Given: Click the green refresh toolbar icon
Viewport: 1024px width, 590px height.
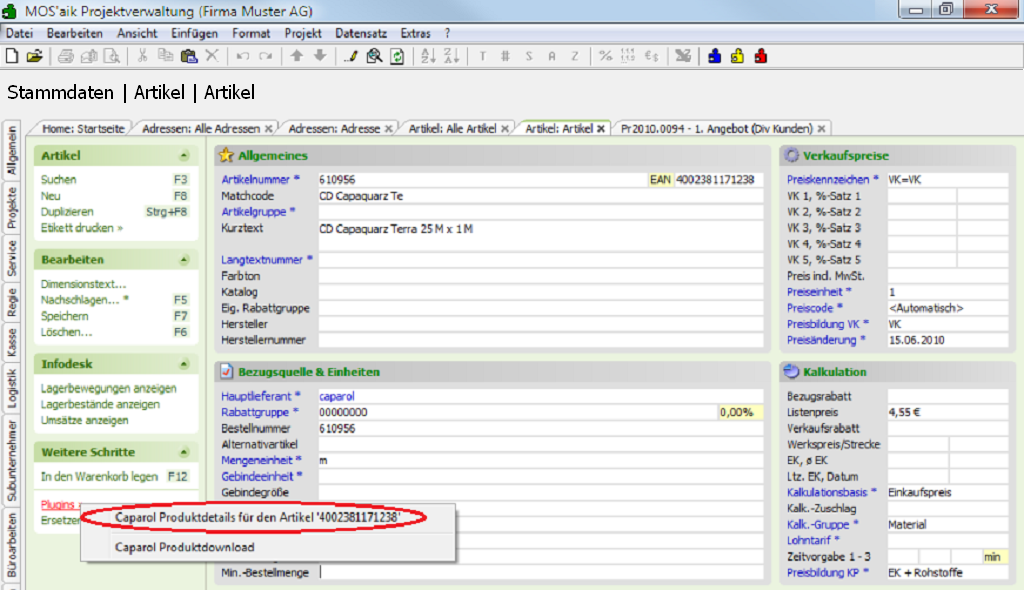Looking at the screenshot, I should tap(397, 56).
